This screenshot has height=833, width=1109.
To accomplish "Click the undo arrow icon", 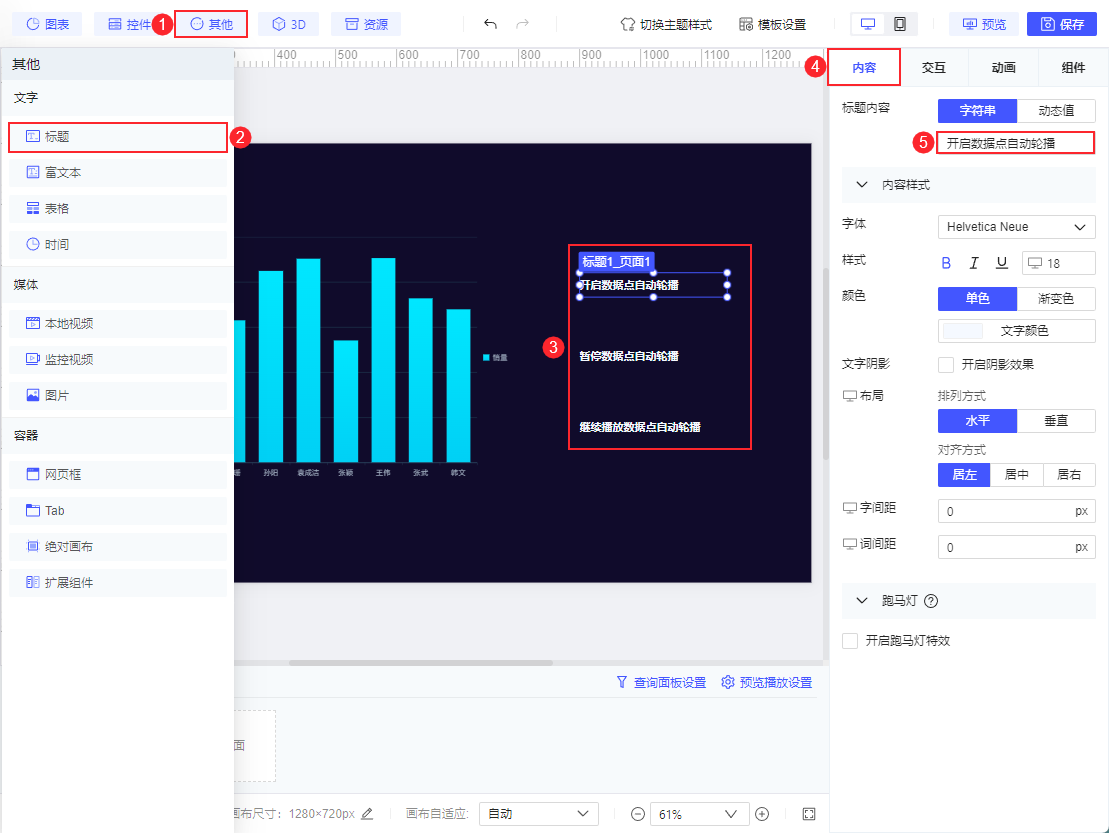I will click(490, 24).
